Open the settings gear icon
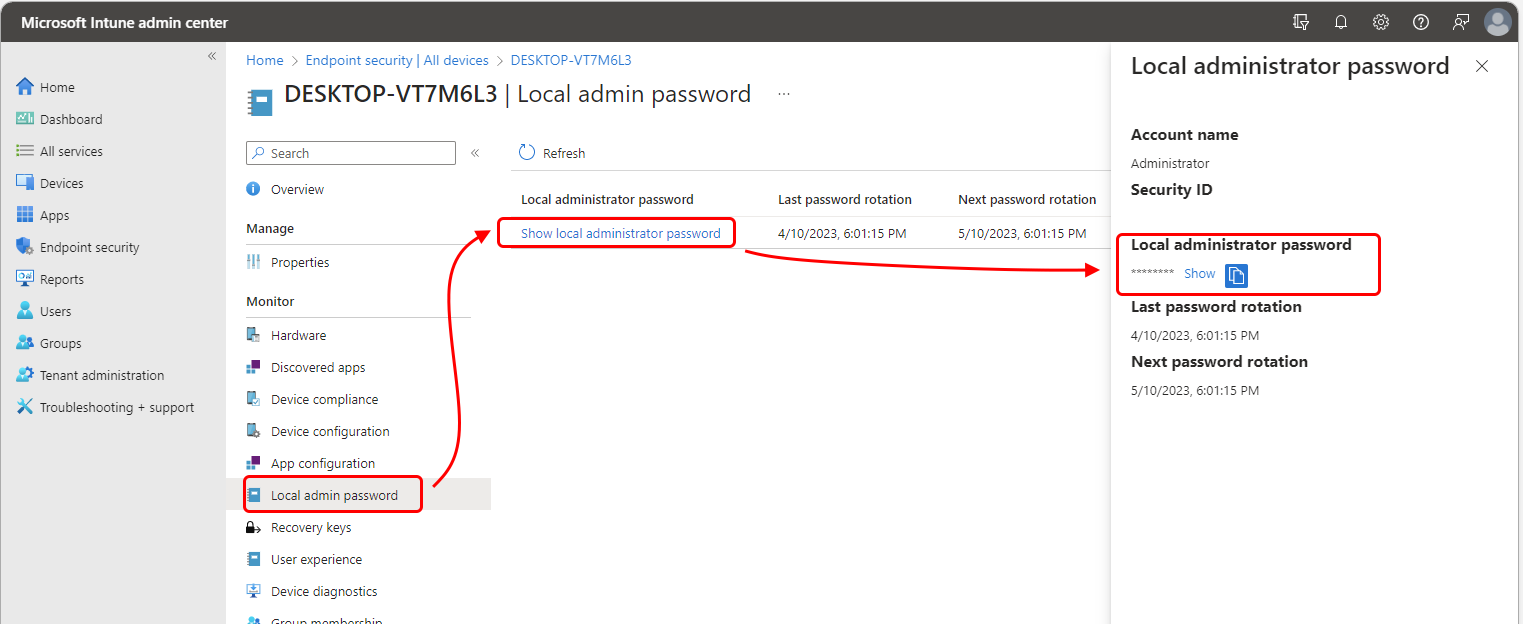The height and width of the screenshot is (624, 1523). (1381, 22)
